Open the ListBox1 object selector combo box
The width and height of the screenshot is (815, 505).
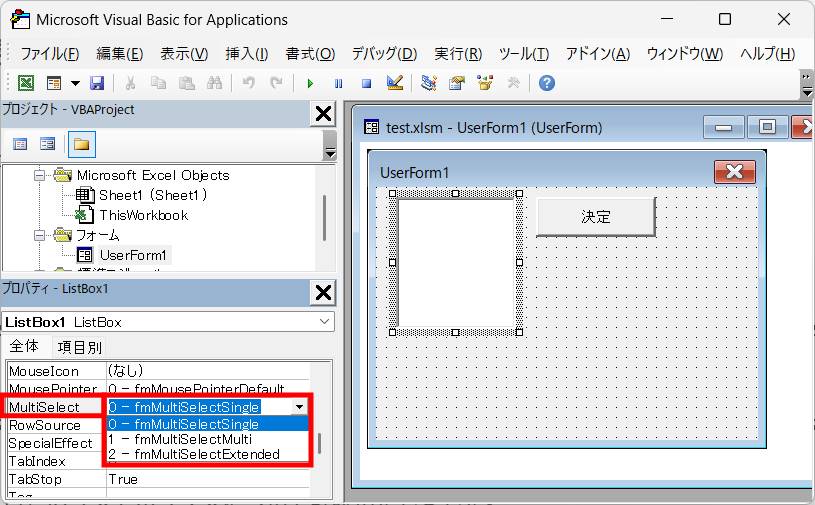click(x=168, y=322)
